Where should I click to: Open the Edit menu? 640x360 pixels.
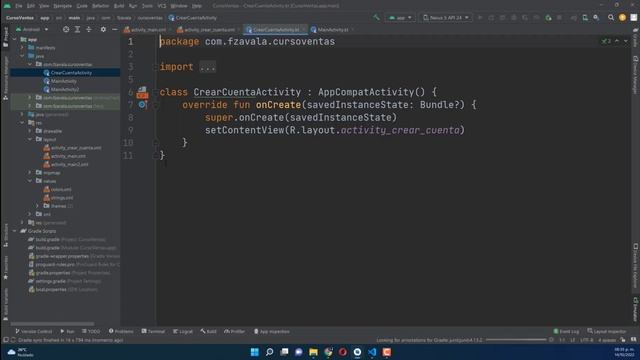tap(31, 6)
